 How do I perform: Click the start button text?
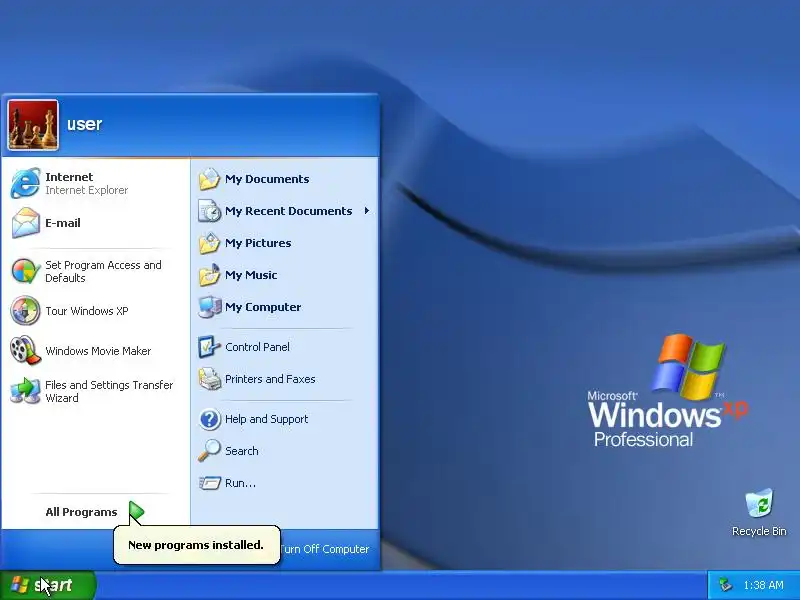point(53,585)
